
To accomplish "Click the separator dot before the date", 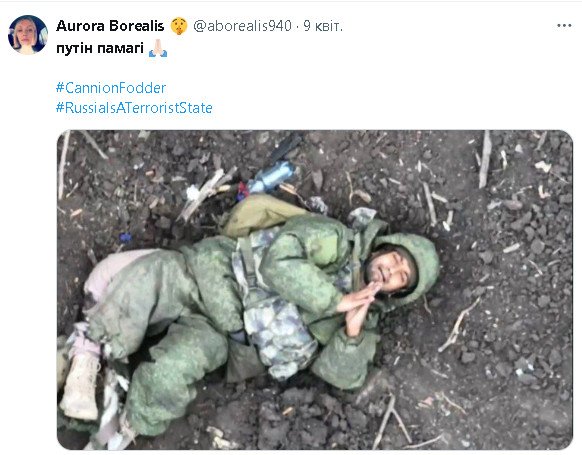I will point(297,26).
